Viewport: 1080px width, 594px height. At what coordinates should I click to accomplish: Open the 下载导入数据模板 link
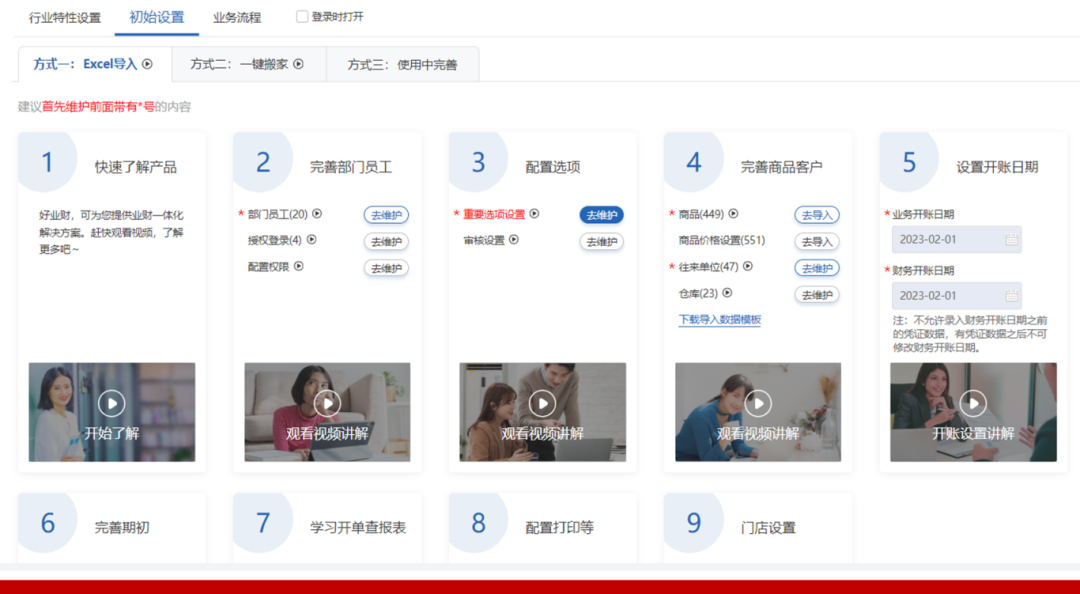[720, 320]
